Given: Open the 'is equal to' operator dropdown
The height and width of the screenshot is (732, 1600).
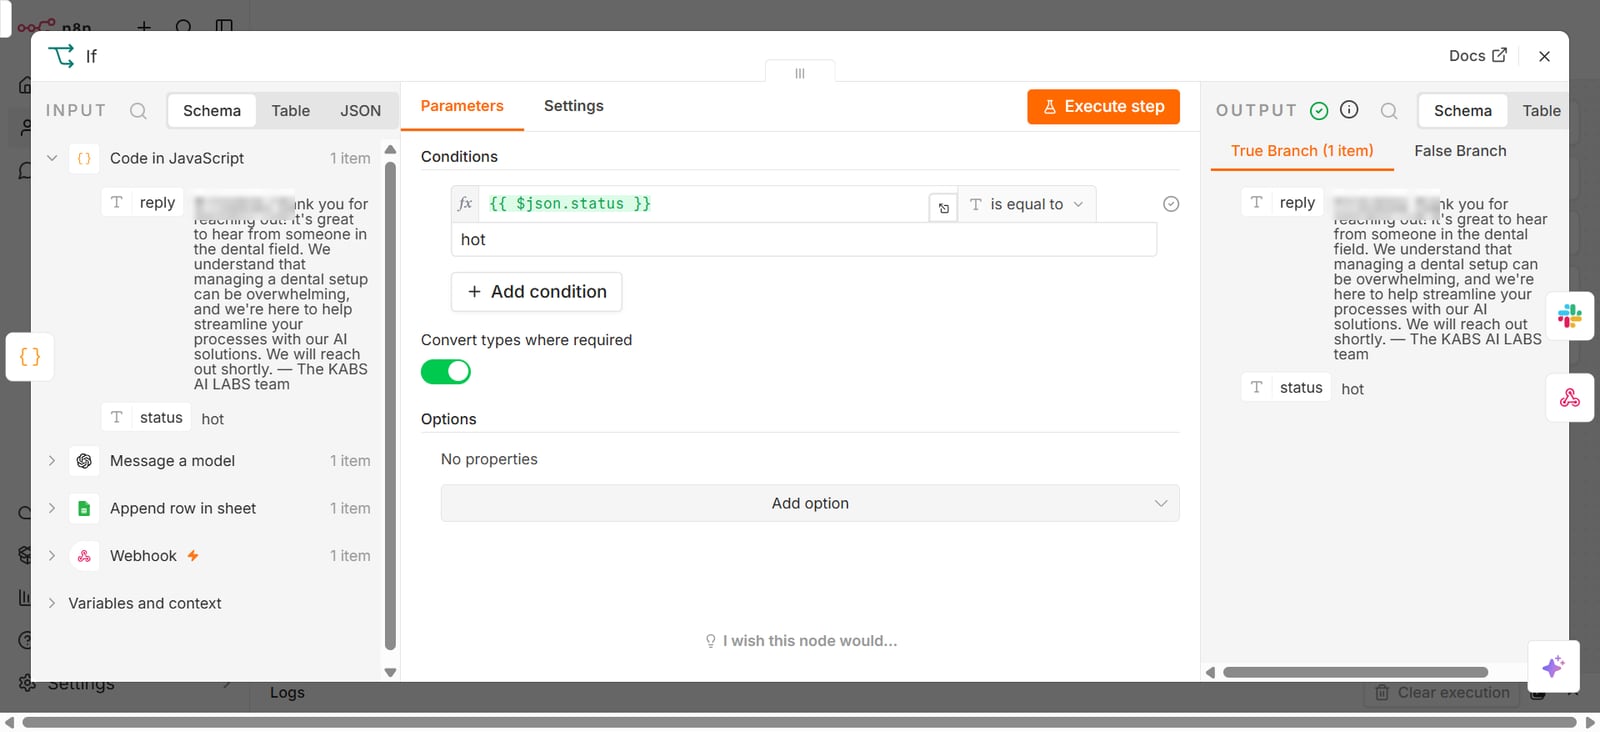Looking at the screenshot, I should pyautogui.click(x=1027, y=204).
